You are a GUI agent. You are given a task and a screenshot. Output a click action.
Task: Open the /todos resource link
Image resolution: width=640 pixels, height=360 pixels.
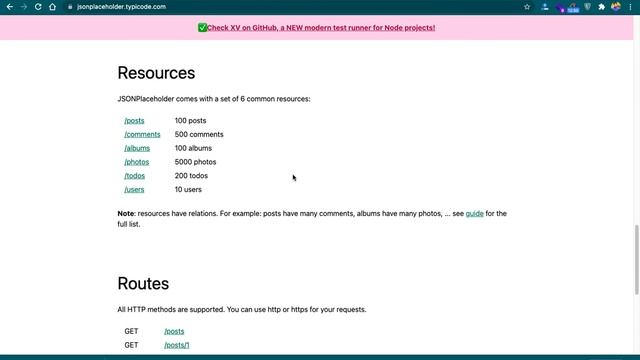click(134, 176)
